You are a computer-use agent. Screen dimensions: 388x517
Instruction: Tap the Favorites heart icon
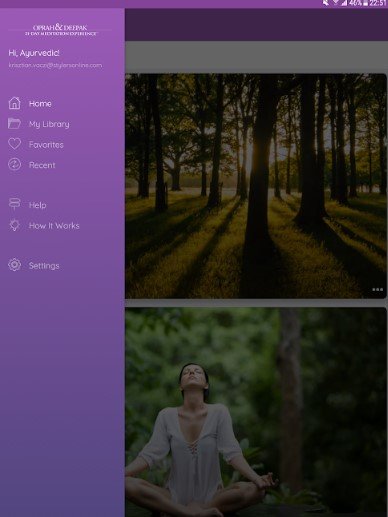click(x=14, y=144)
